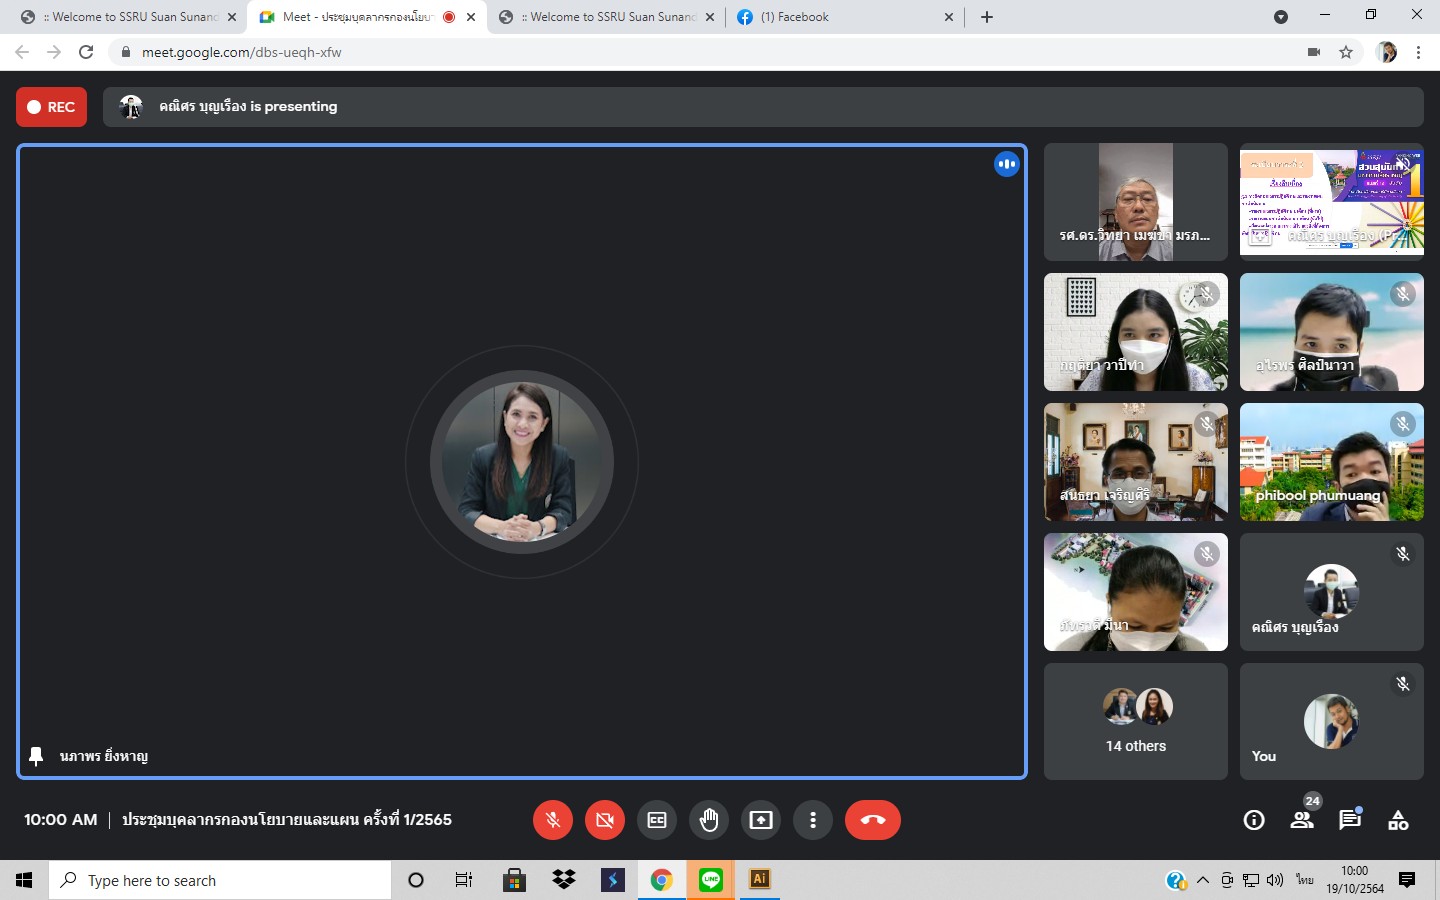Select the shared presentation thumbnail
1440x900 pixels.
coord(1331,202)
